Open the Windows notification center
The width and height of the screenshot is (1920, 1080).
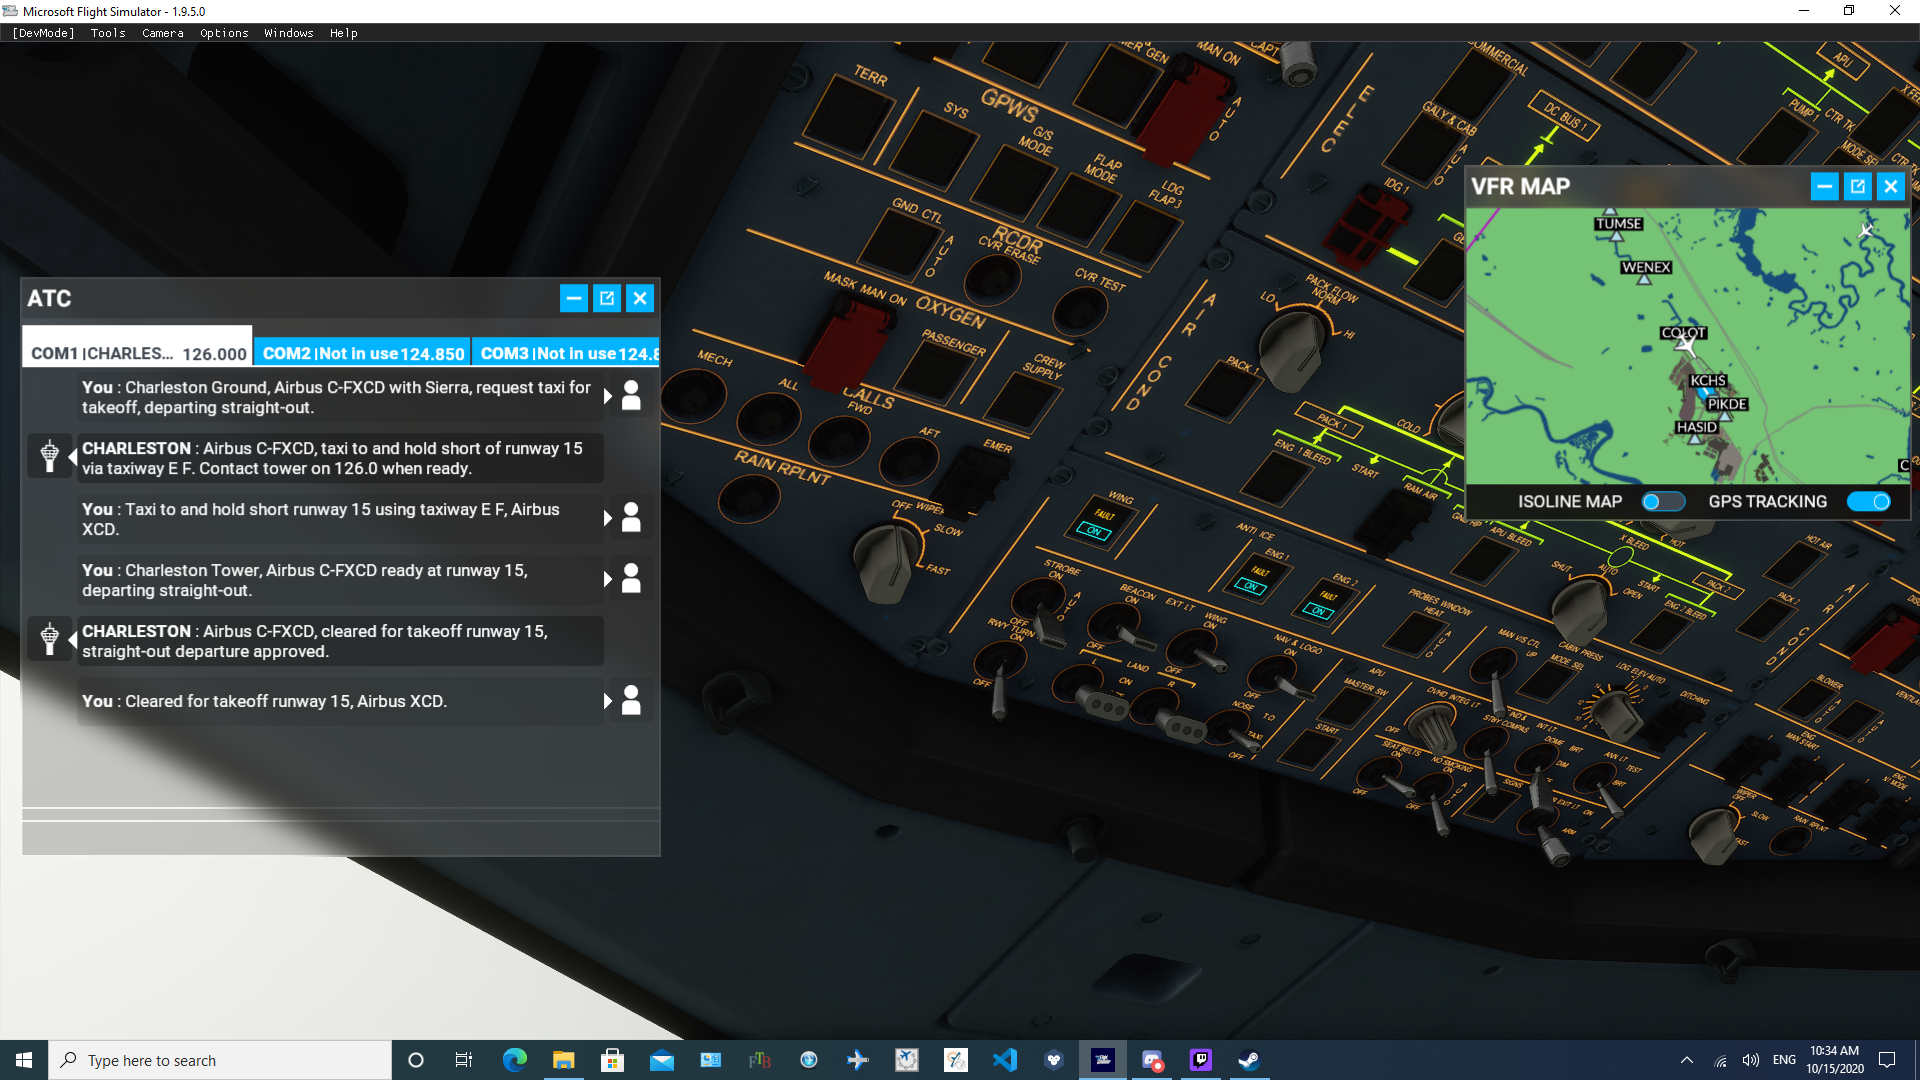1887,1060
